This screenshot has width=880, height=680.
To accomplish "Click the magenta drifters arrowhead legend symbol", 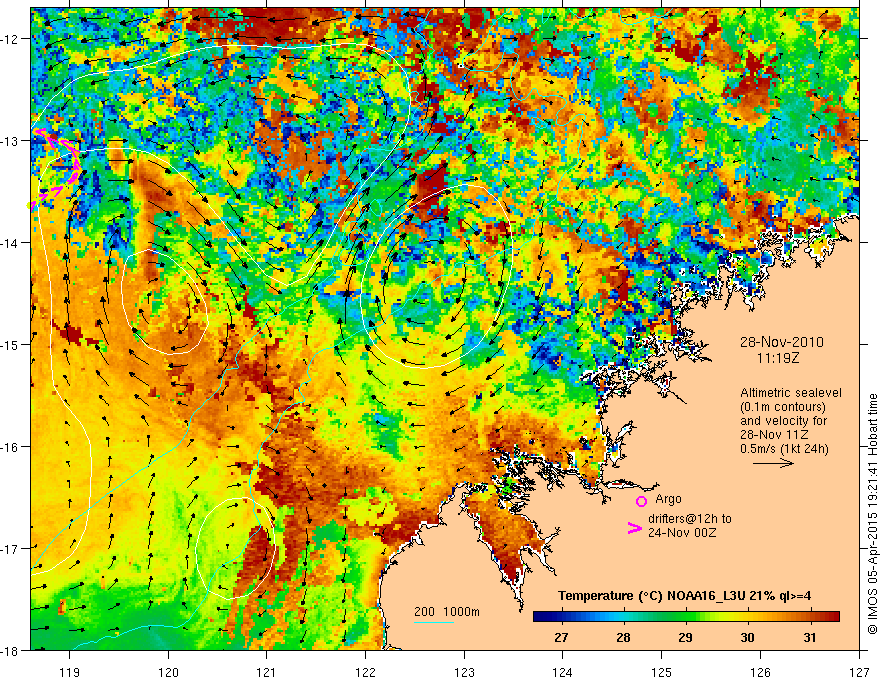I will tap(635, 528).
